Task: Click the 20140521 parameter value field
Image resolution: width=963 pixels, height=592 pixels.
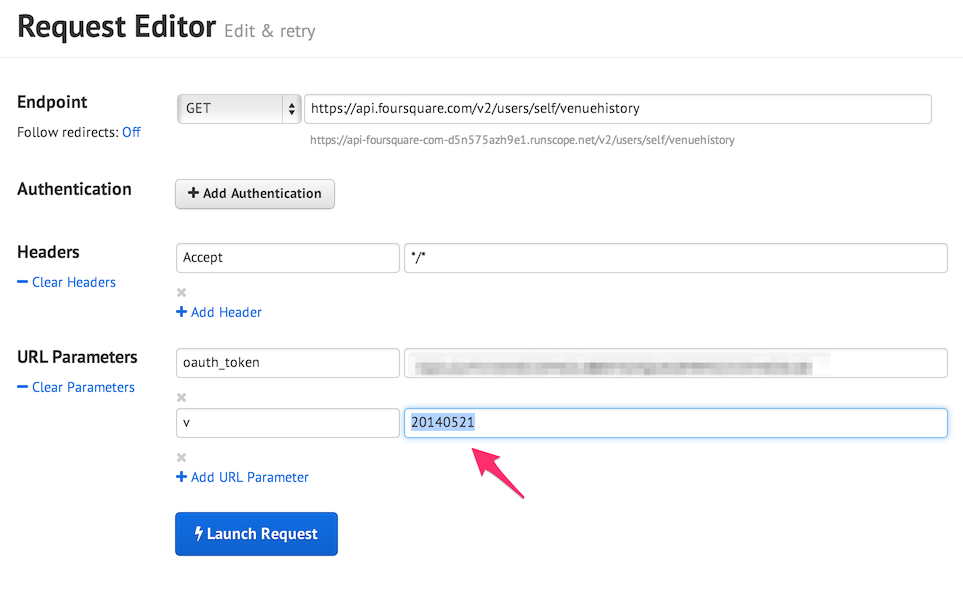Action: (675, 423)
